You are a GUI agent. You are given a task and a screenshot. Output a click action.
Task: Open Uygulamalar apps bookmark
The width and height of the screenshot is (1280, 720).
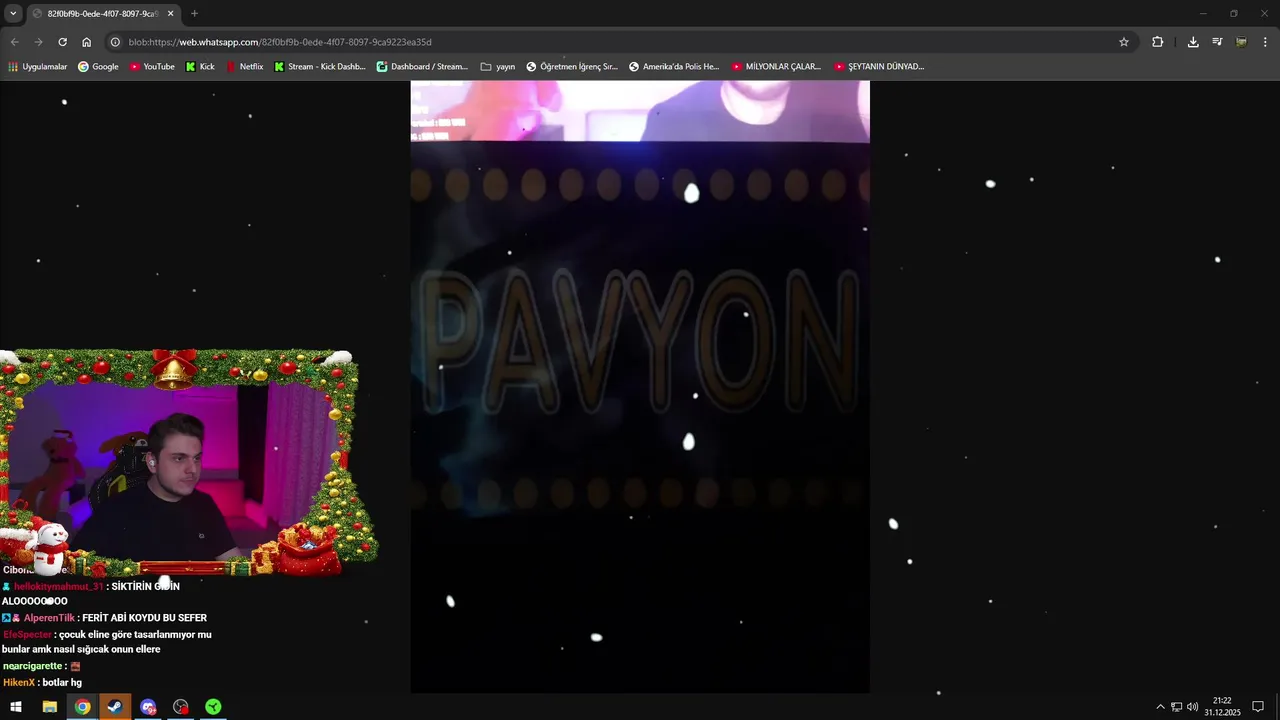[x=37, y=67]
